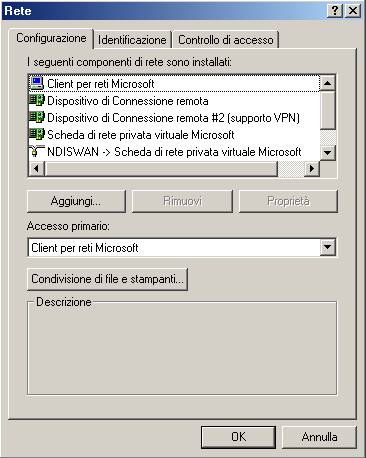The width and height of the screenshot is (366, 458).
Task: Confirm with the OK button
Action: (238, 437)
